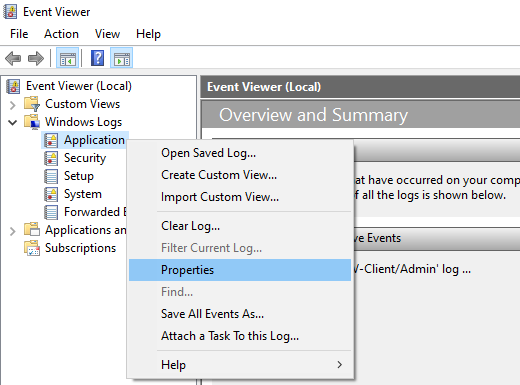Select the Security log icon in tree

point(51,158)
